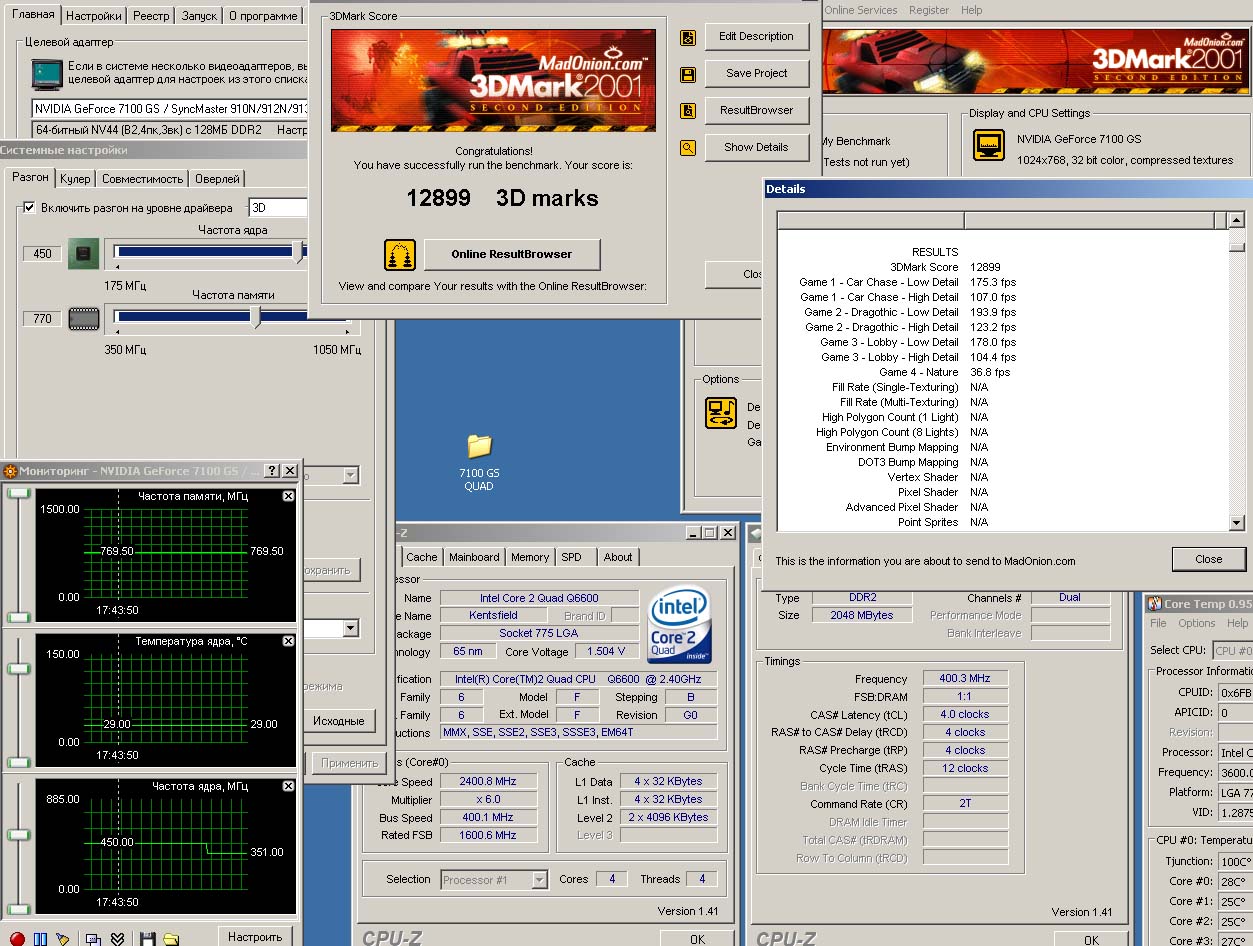
Task: Click the red record button in the monitoring toolbar
Action: pyautogui.click(x=17, y=939)
